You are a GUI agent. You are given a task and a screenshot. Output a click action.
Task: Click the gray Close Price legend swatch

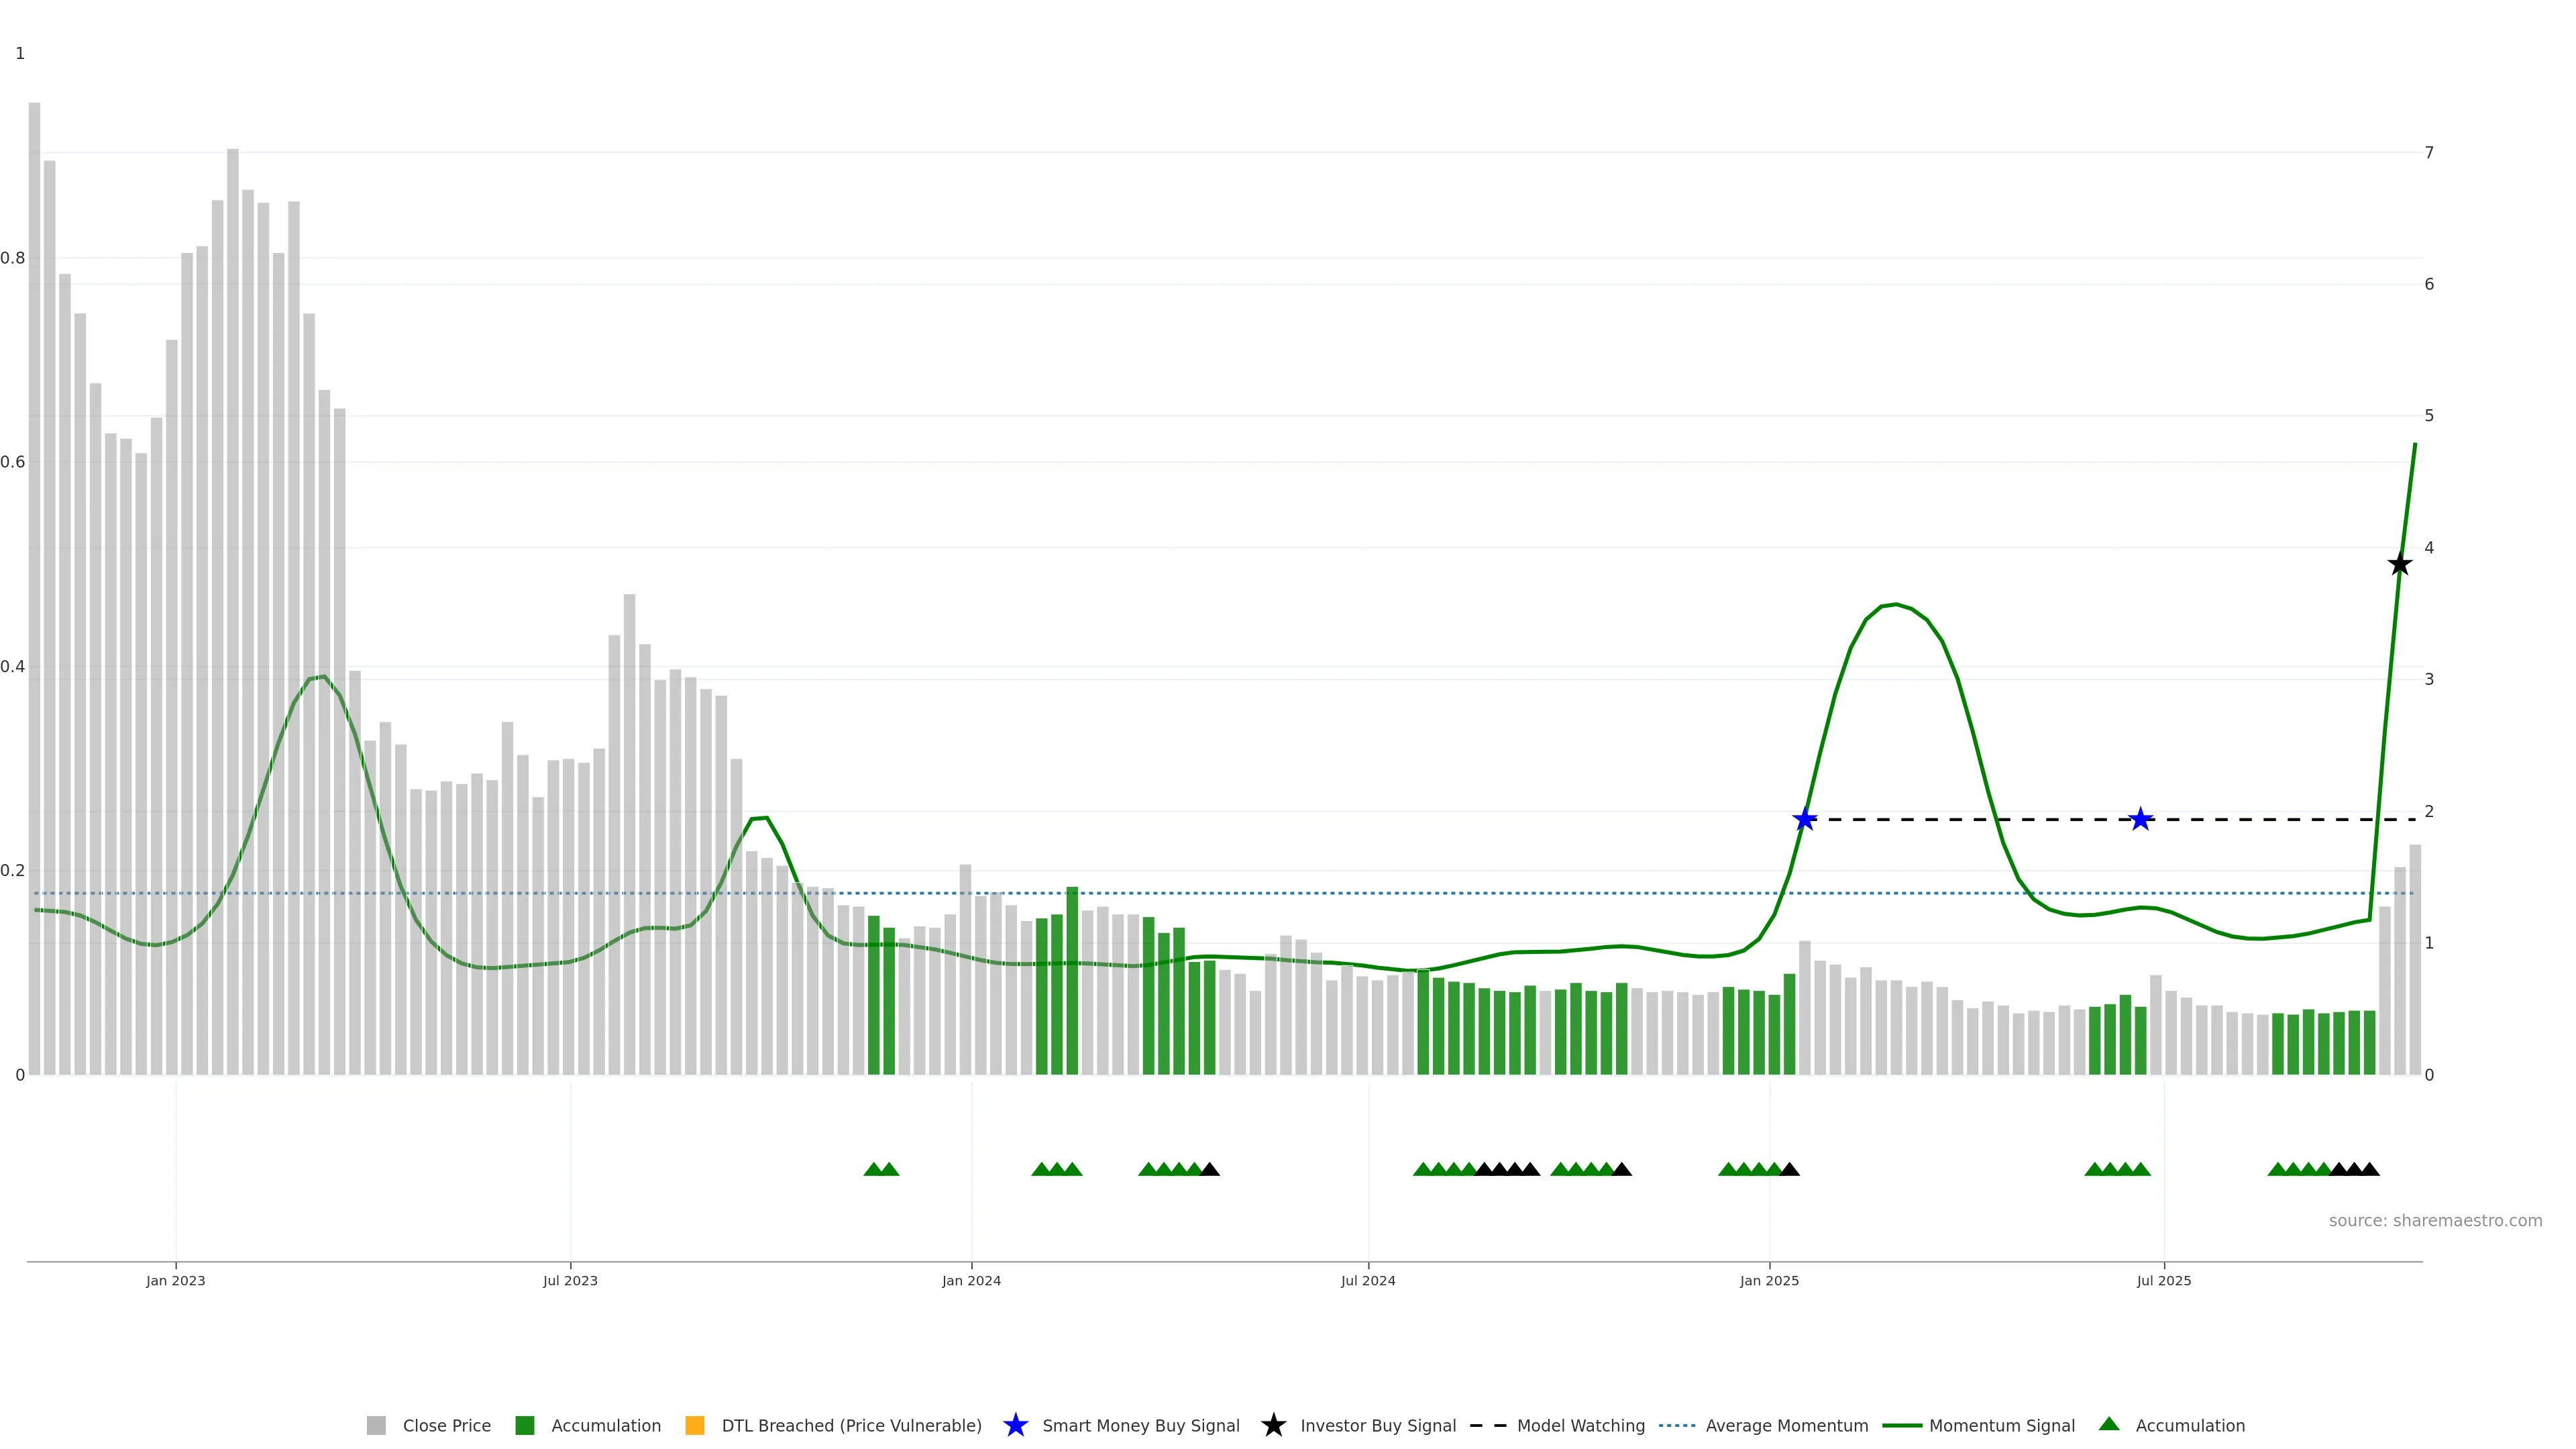pyautogui.click(x=376, y=1425)
